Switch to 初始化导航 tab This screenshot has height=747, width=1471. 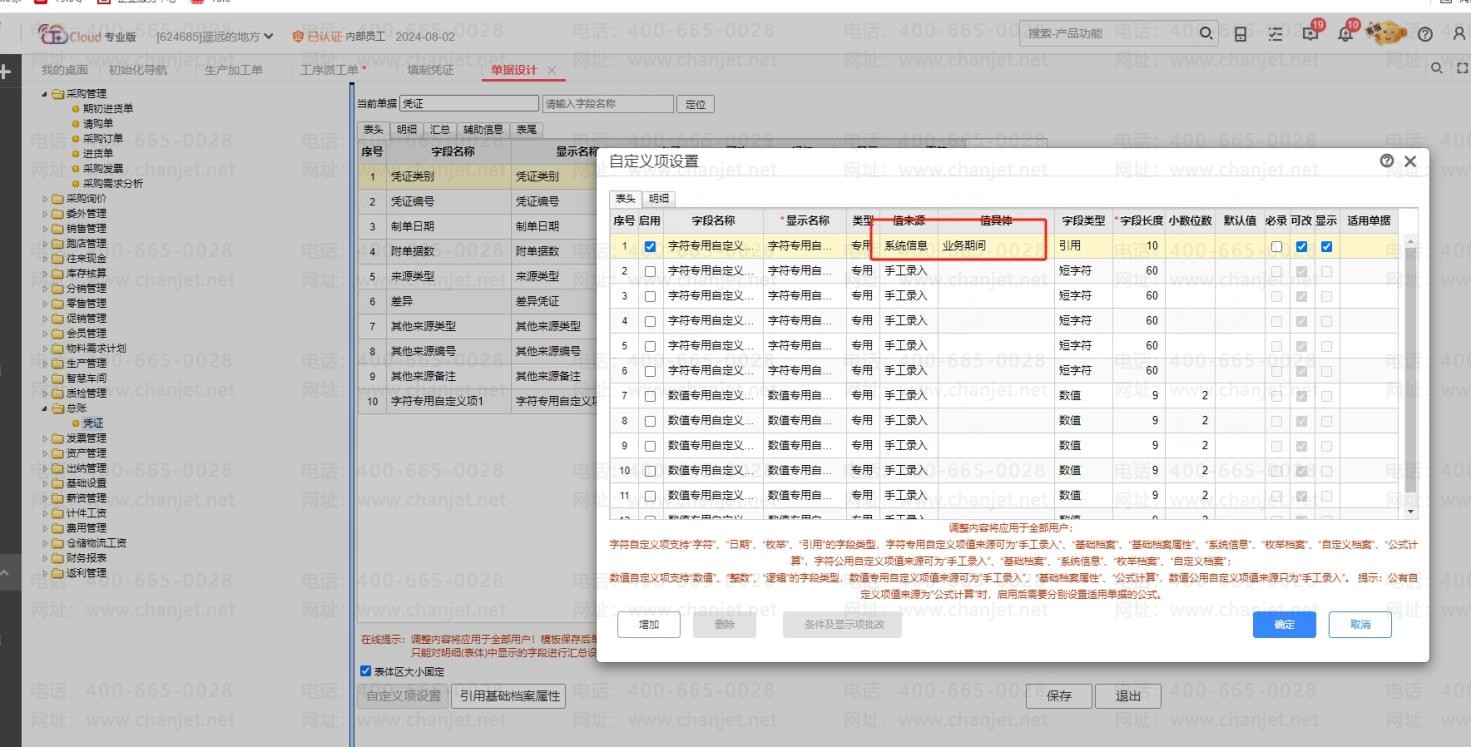coord(138,70)
